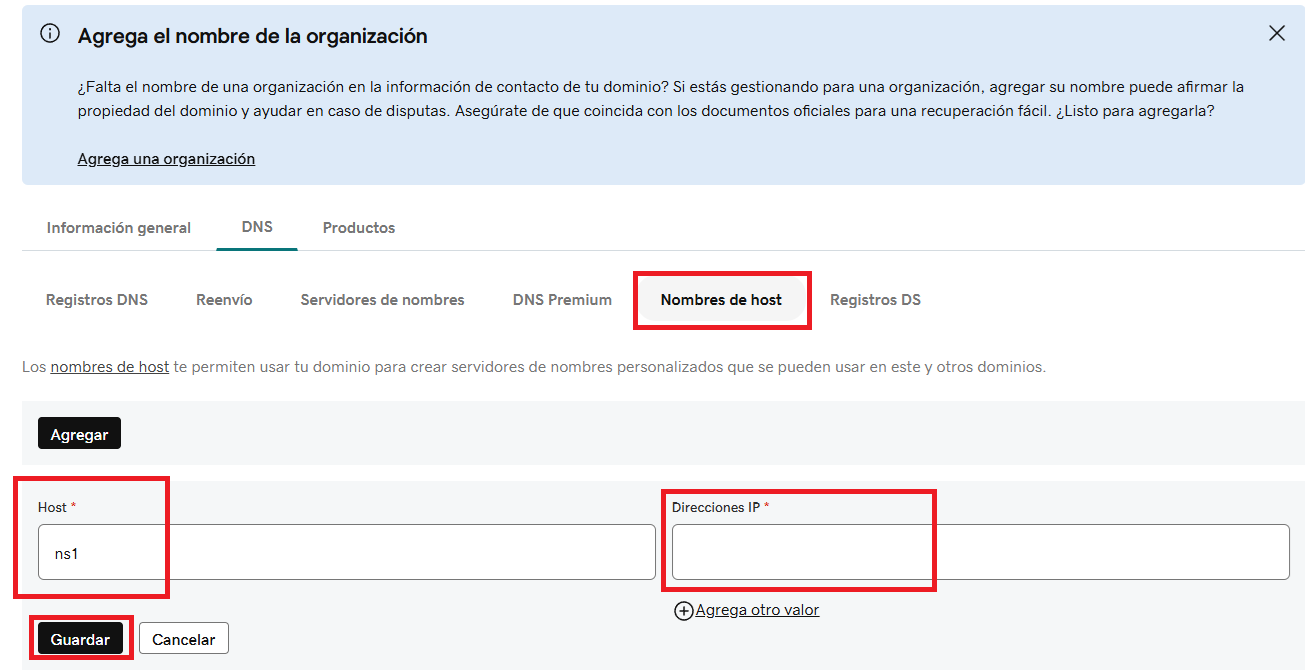Open the Reenvío sub-tab
Viewport: 1305px width, 671px height.
224,300
